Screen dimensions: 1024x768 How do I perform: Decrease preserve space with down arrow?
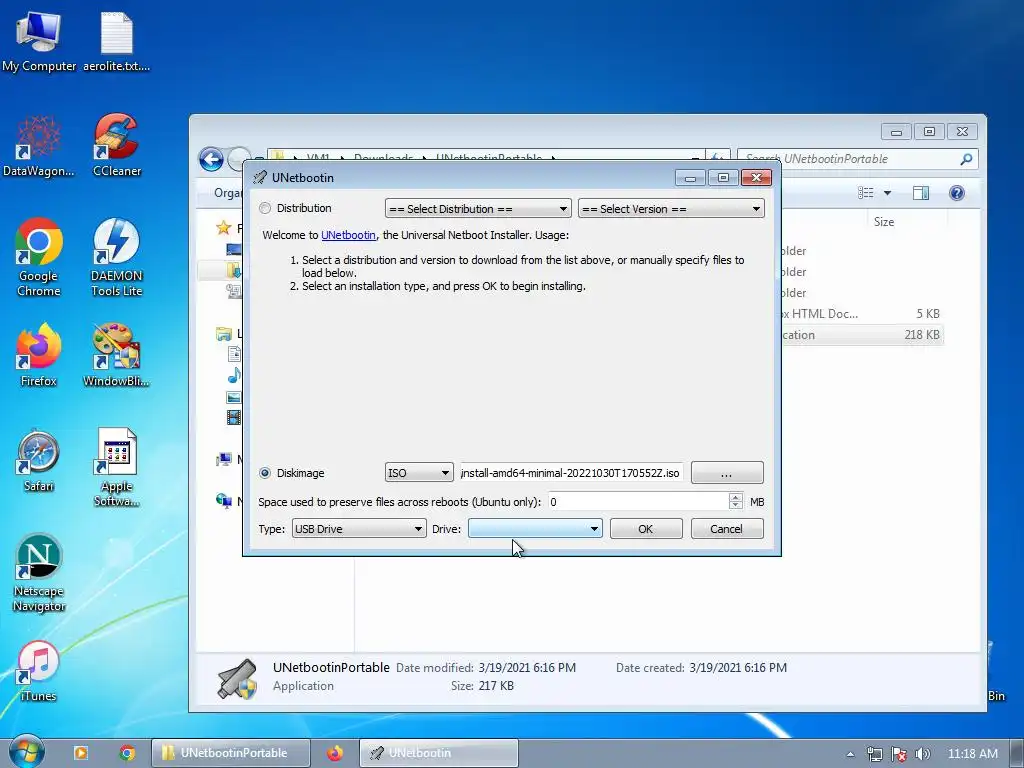click(x=736, y=506)
